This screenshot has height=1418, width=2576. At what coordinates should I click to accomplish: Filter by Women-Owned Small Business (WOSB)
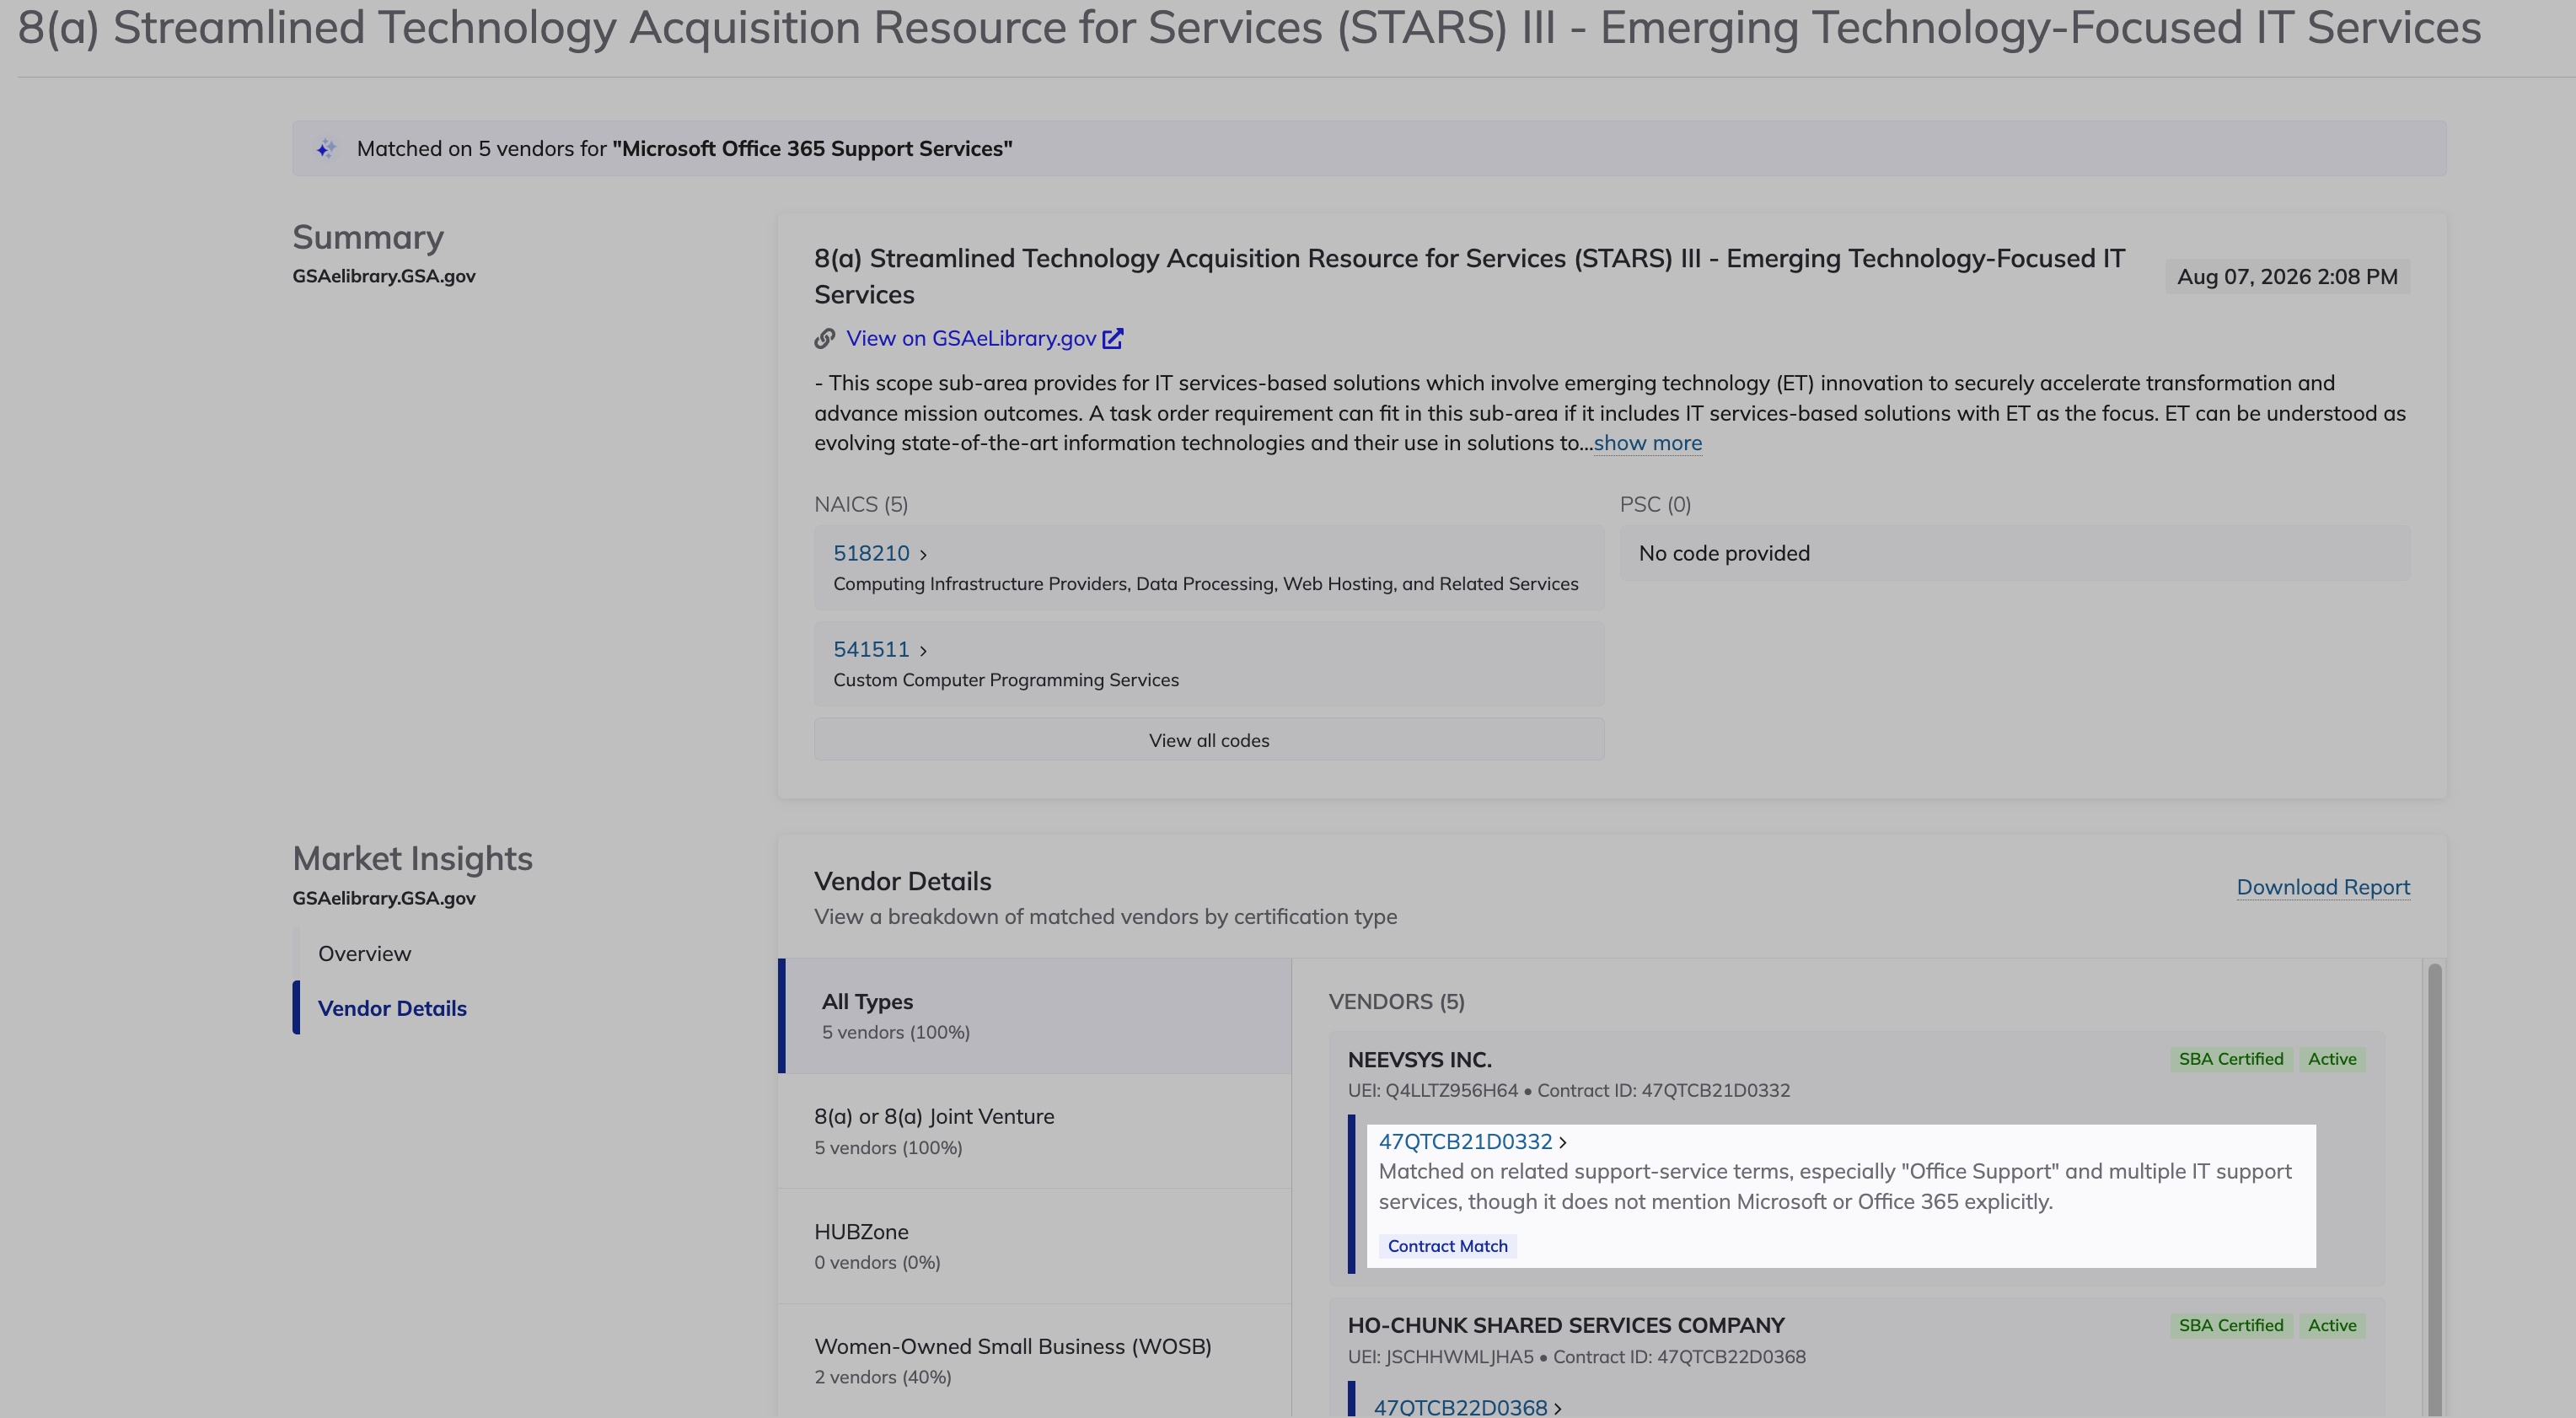pyautogui.click(x=1034, y=1360)
